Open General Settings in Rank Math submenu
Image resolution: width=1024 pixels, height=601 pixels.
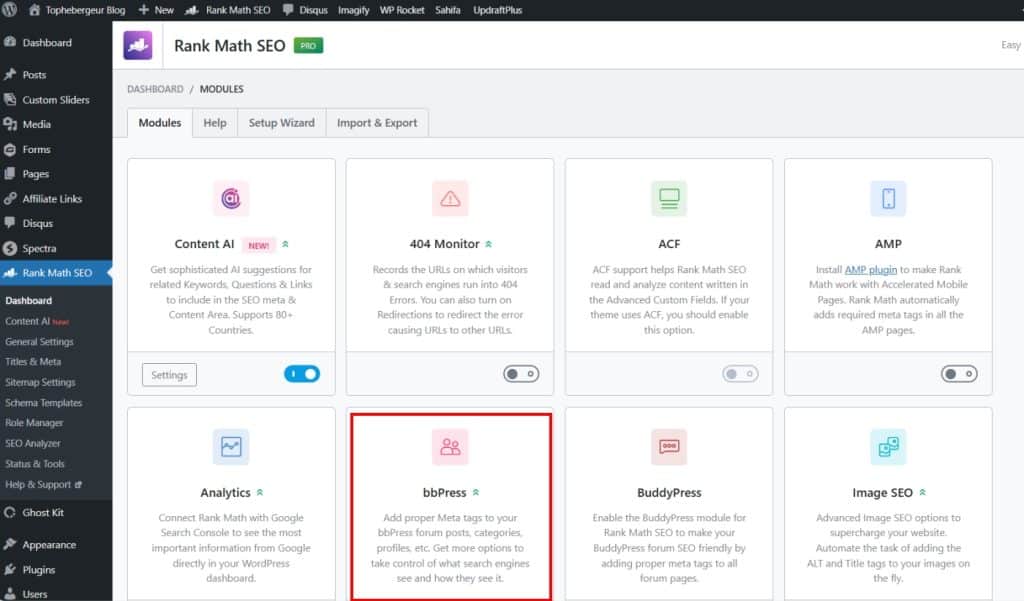39,342
